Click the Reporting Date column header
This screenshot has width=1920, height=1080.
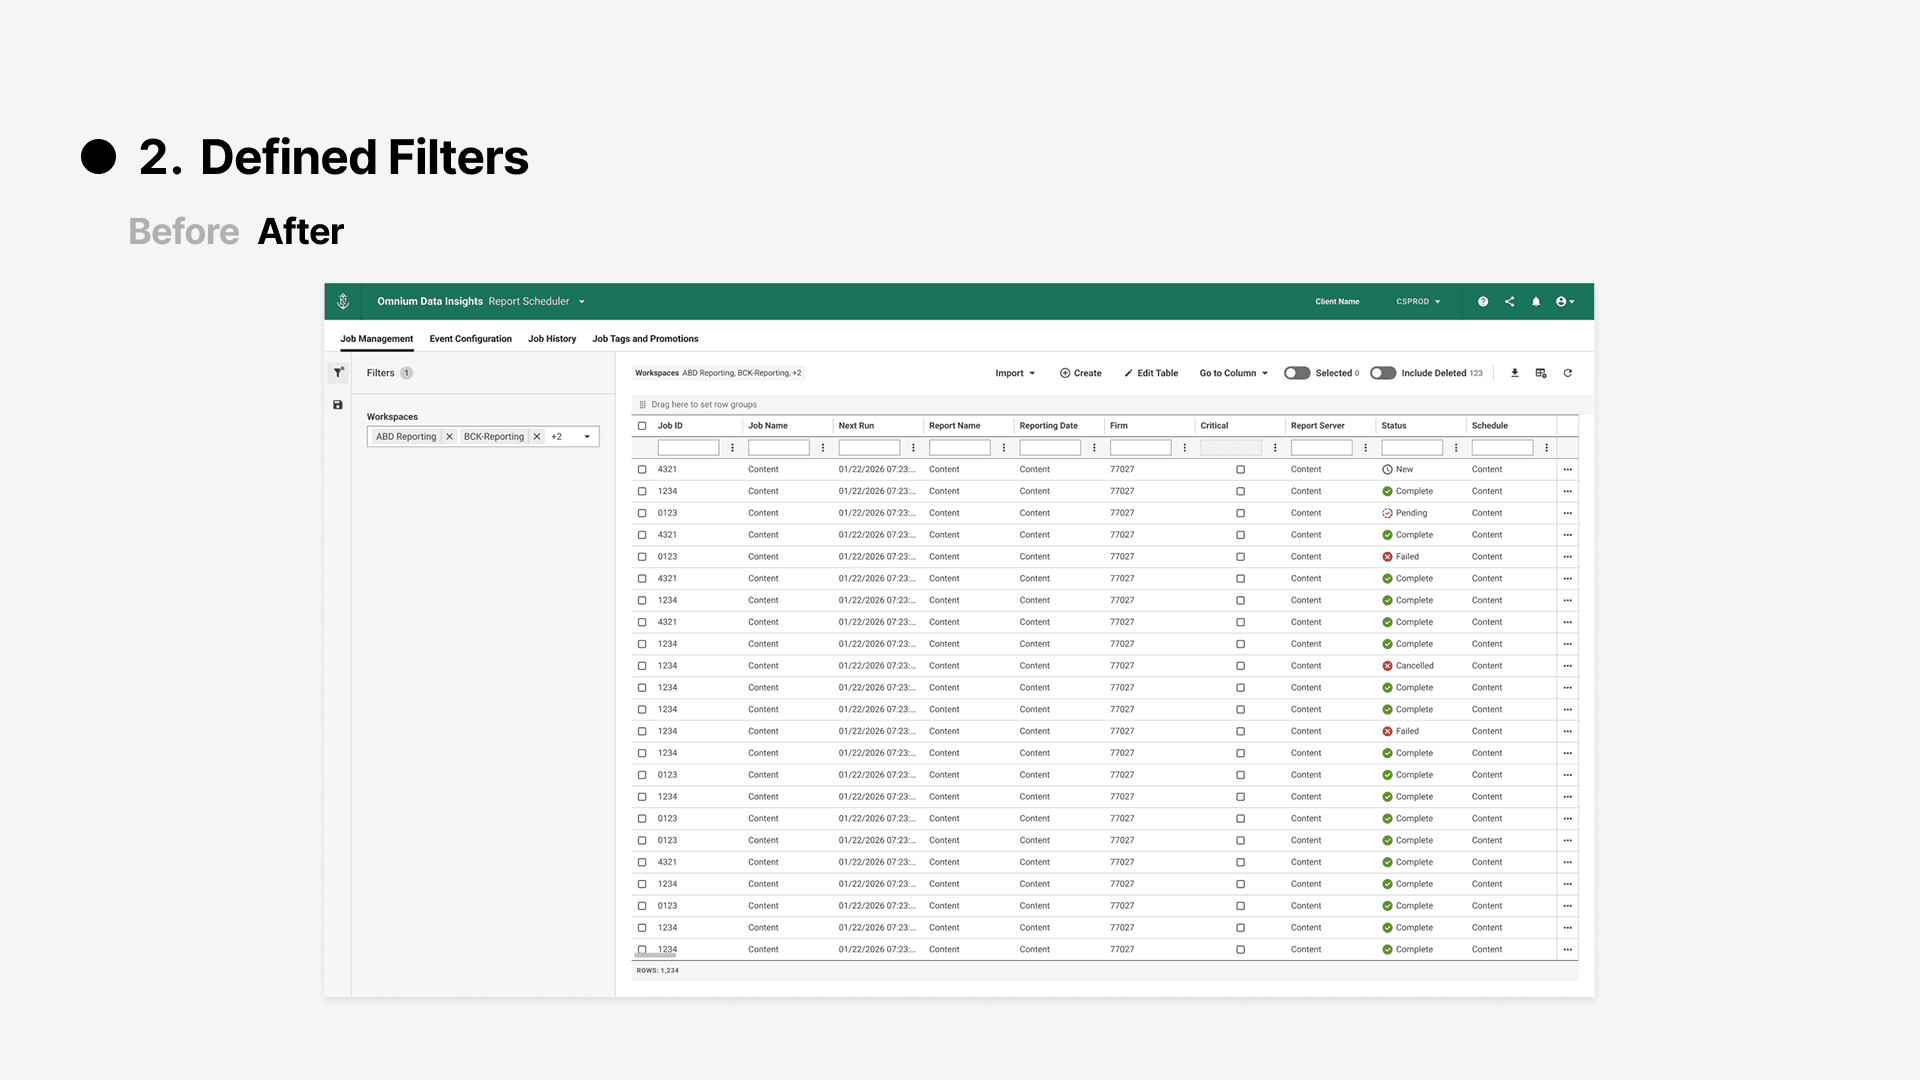click(x=1048, y=426)
